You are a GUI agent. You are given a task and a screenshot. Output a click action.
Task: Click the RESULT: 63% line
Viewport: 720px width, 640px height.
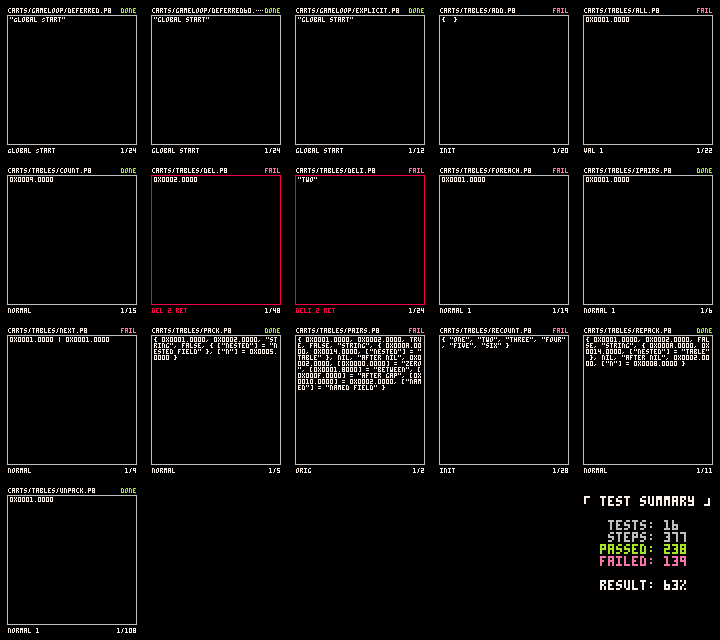point(643,585)
